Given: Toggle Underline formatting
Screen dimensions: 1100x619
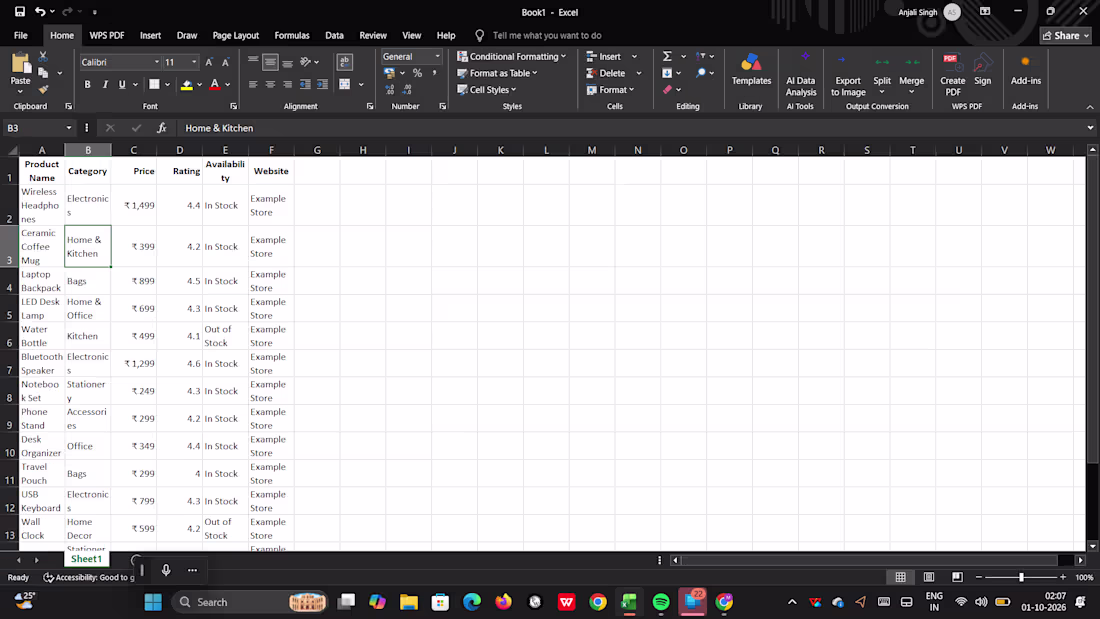Looking at the screenshot, I should (122, 84).
